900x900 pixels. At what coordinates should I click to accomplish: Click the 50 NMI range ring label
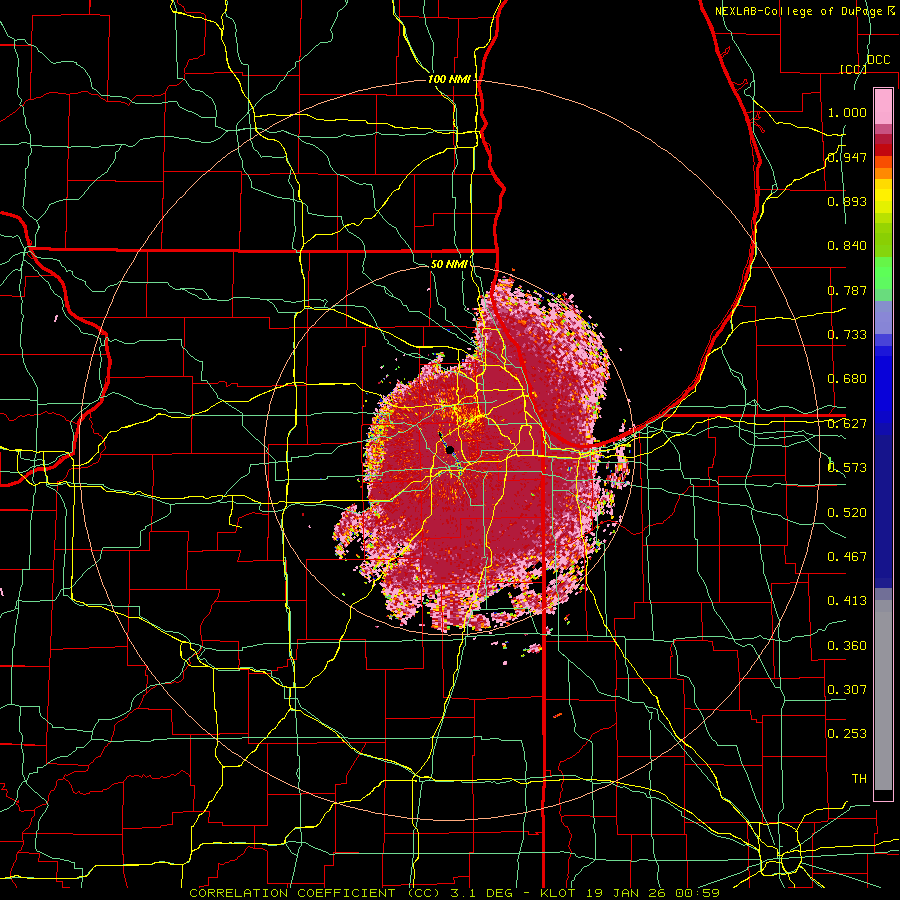click(x=449, y=264)
